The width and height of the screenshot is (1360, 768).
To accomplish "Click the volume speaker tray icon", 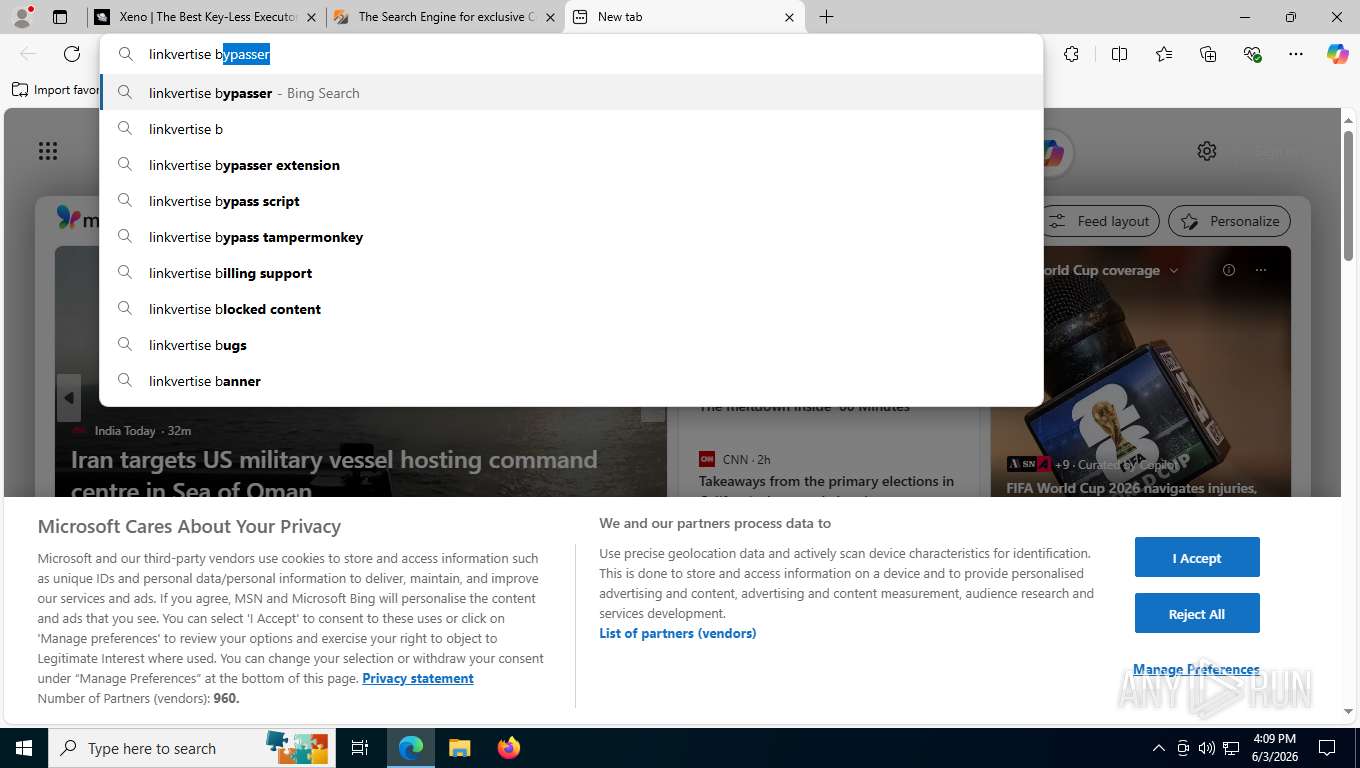I will point(1207,748).
